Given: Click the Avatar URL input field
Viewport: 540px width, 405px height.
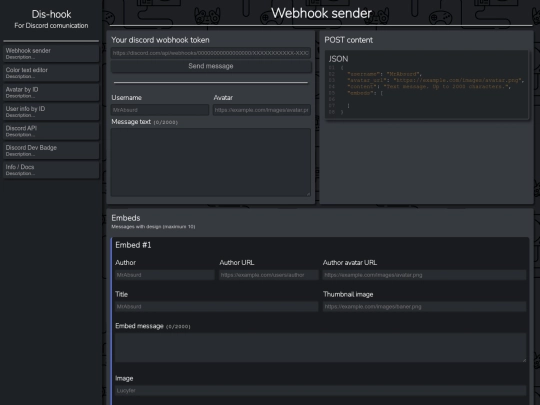Looking at the screenshot, I should tap(262, 110).
